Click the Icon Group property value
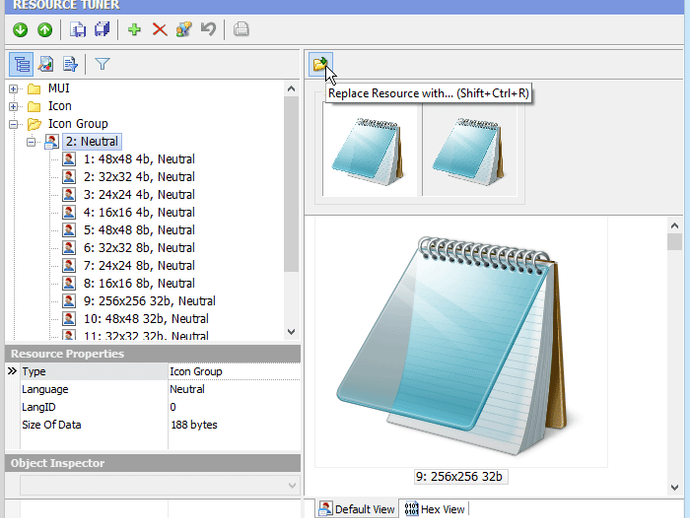This screenshot has width=690, height=518. (x=196, y=371)
